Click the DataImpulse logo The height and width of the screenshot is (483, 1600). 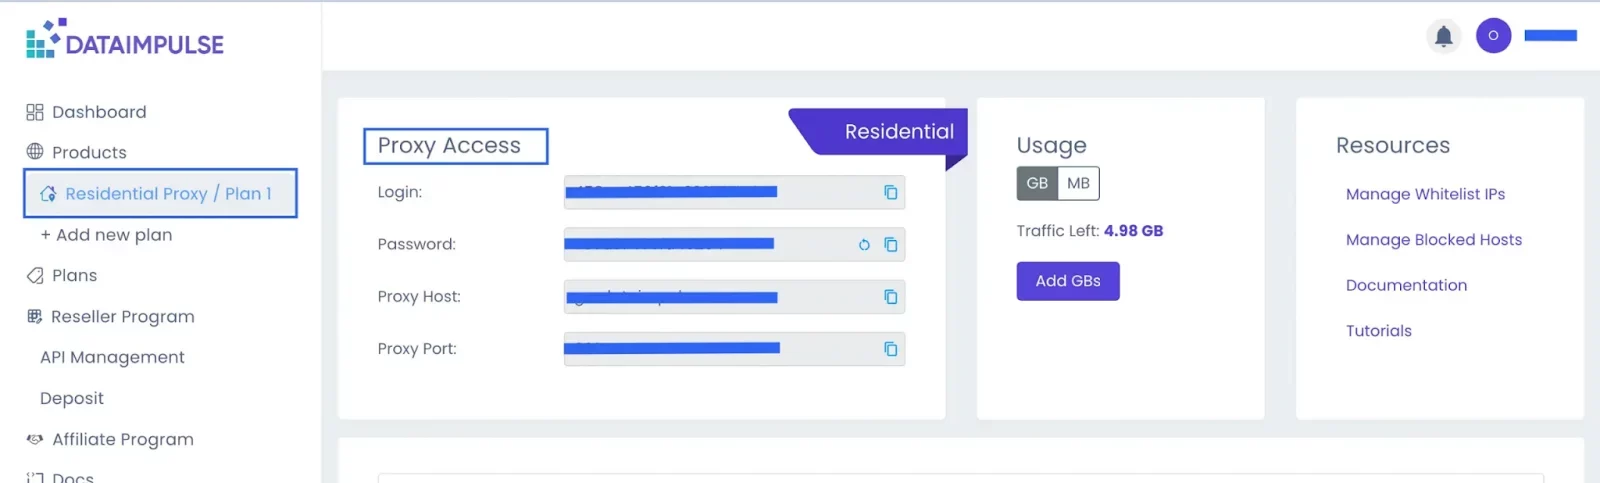pos(125,39)
